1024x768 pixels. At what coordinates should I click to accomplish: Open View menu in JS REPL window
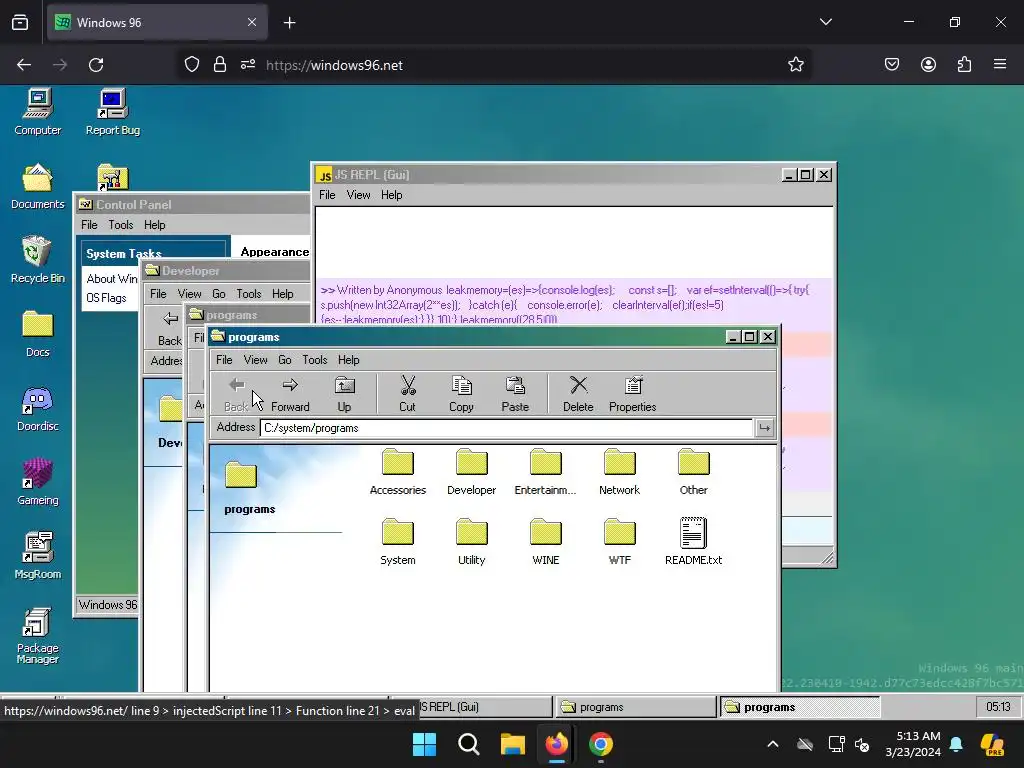click(x=359, y=195)
